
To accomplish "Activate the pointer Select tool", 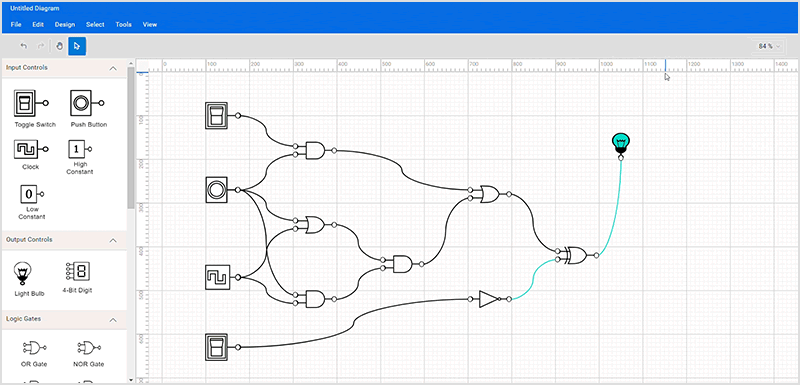I will (x=77, y=46).
